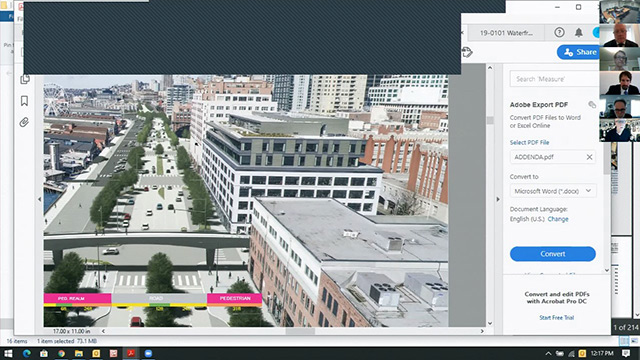640x360 pixels.
Task: Open notifications bell in Acrobat
Action: coord(579,33)
